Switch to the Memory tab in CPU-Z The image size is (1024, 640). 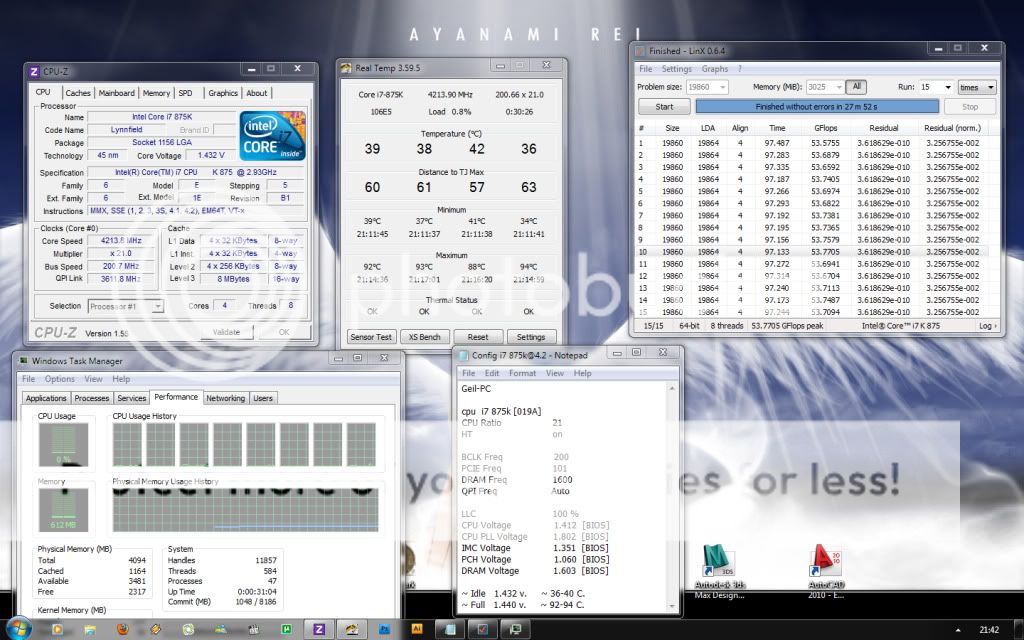click(x=156, y=93)
